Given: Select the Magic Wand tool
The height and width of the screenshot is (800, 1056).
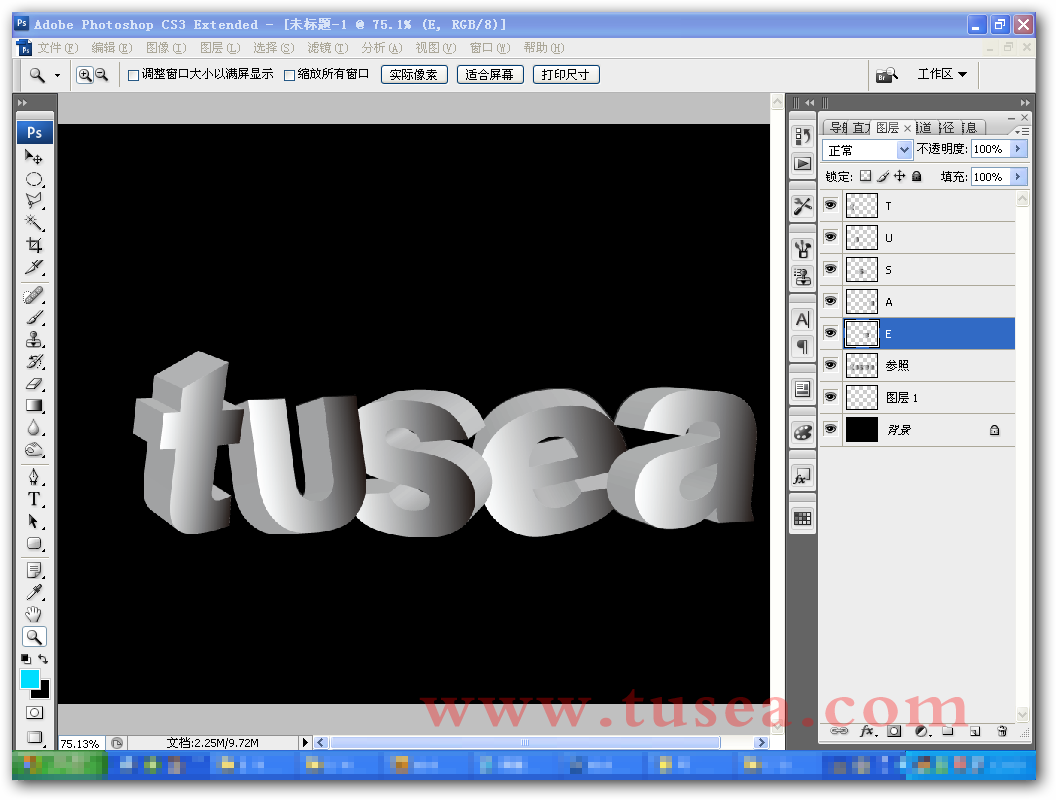Looking at the screenshot, I should (x=34, y=222).
